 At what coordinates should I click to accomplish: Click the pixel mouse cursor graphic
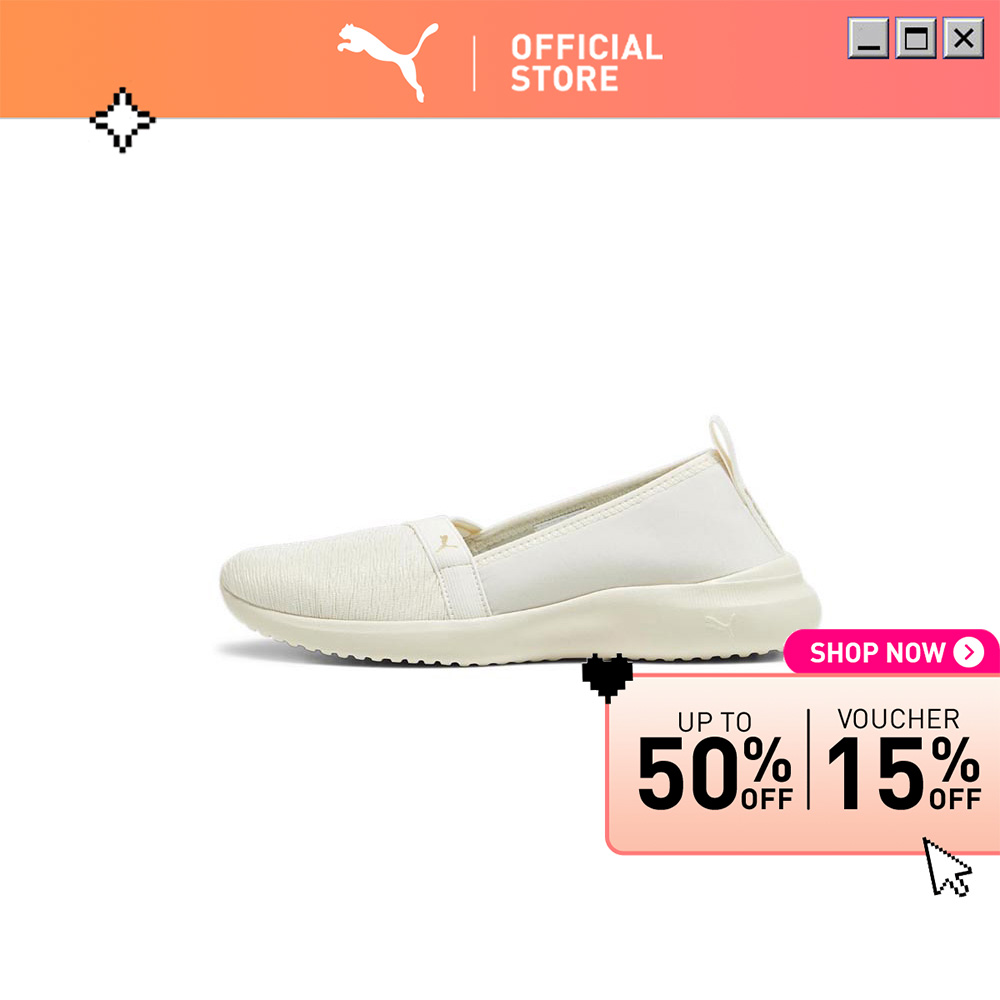click(947, 867)
